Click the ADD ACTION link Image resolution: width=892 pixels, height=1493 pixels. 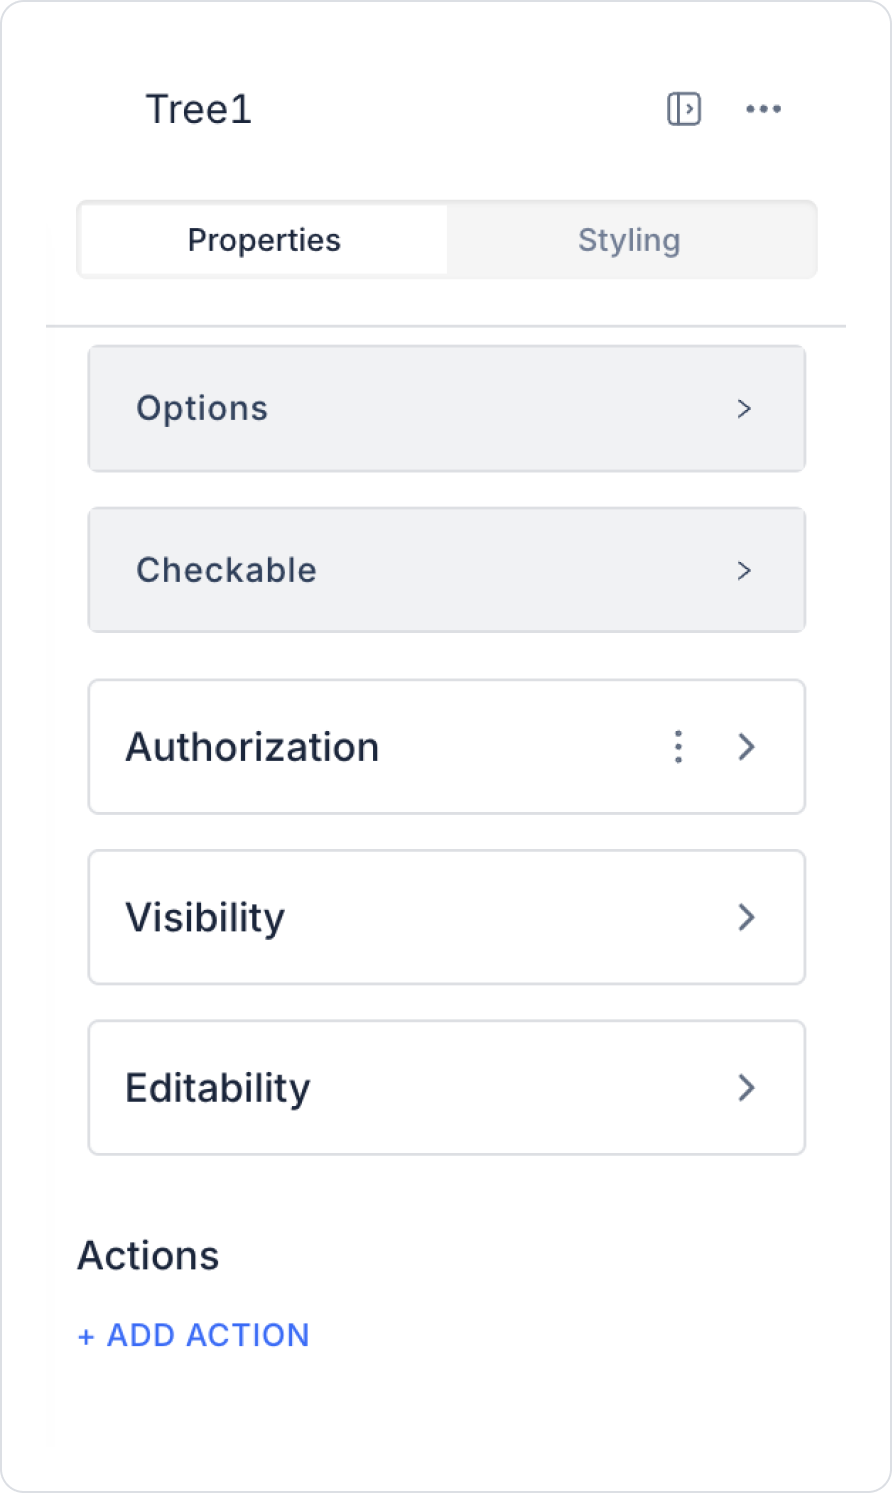(x=208, y=1335)
